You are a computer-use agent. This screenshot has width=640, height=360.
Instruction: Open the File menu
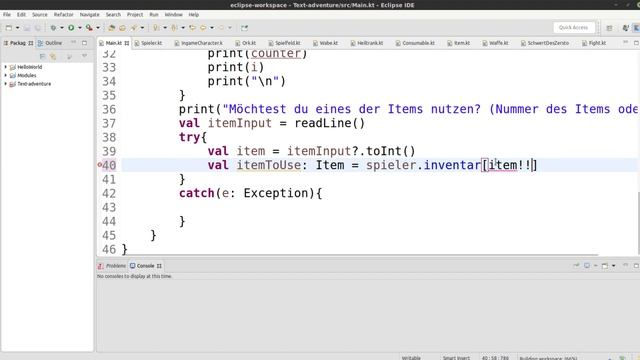pyautogui.click(x=7, y=14)
